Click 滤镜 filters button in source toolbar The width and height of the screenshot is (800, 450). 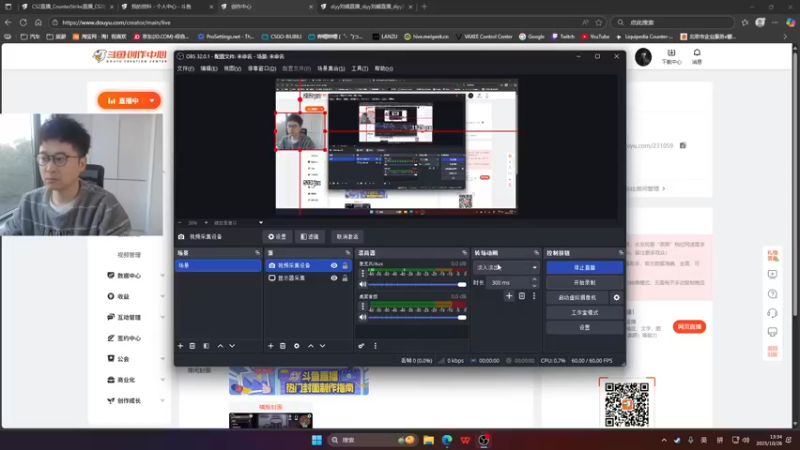[310, 237]
